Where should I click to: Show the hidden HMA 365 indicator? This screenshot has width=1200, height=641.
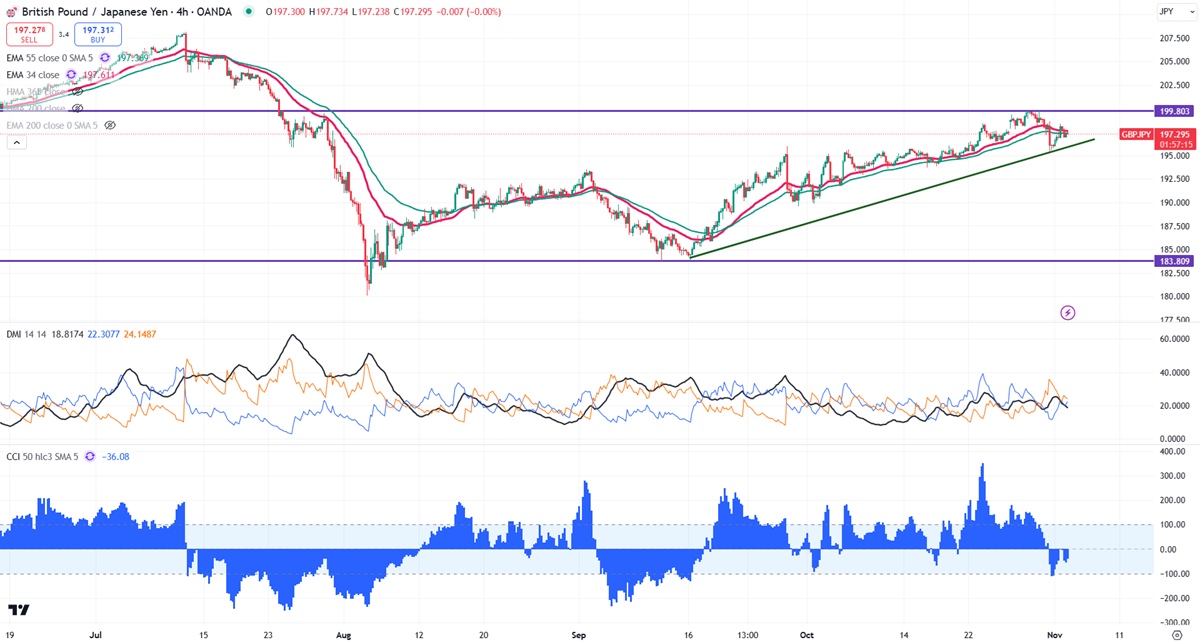[78, 91]
